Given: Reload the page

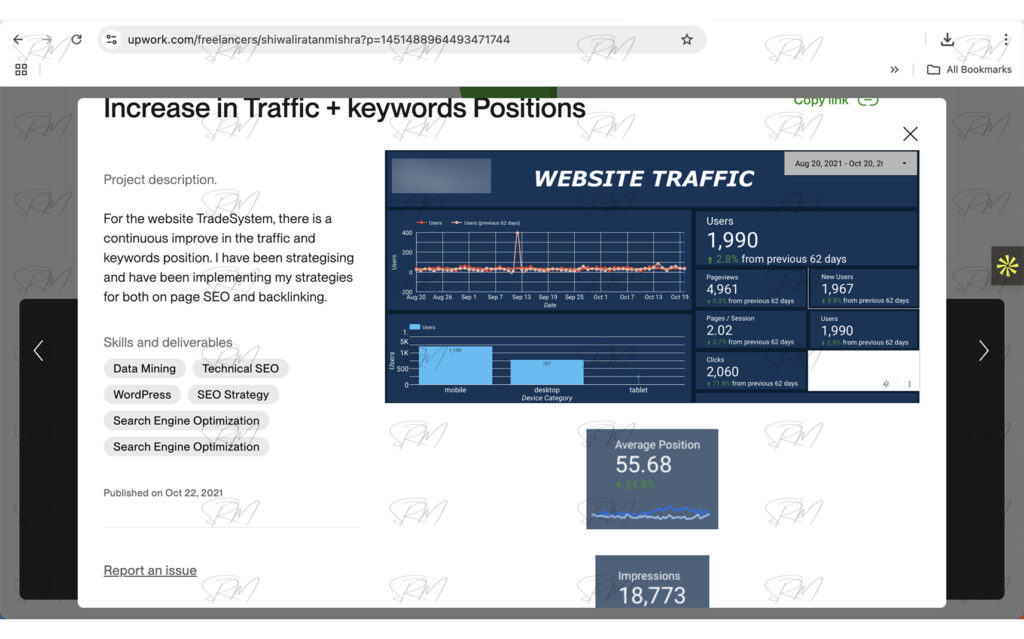Looking at the screenshot, I should 76,39.
